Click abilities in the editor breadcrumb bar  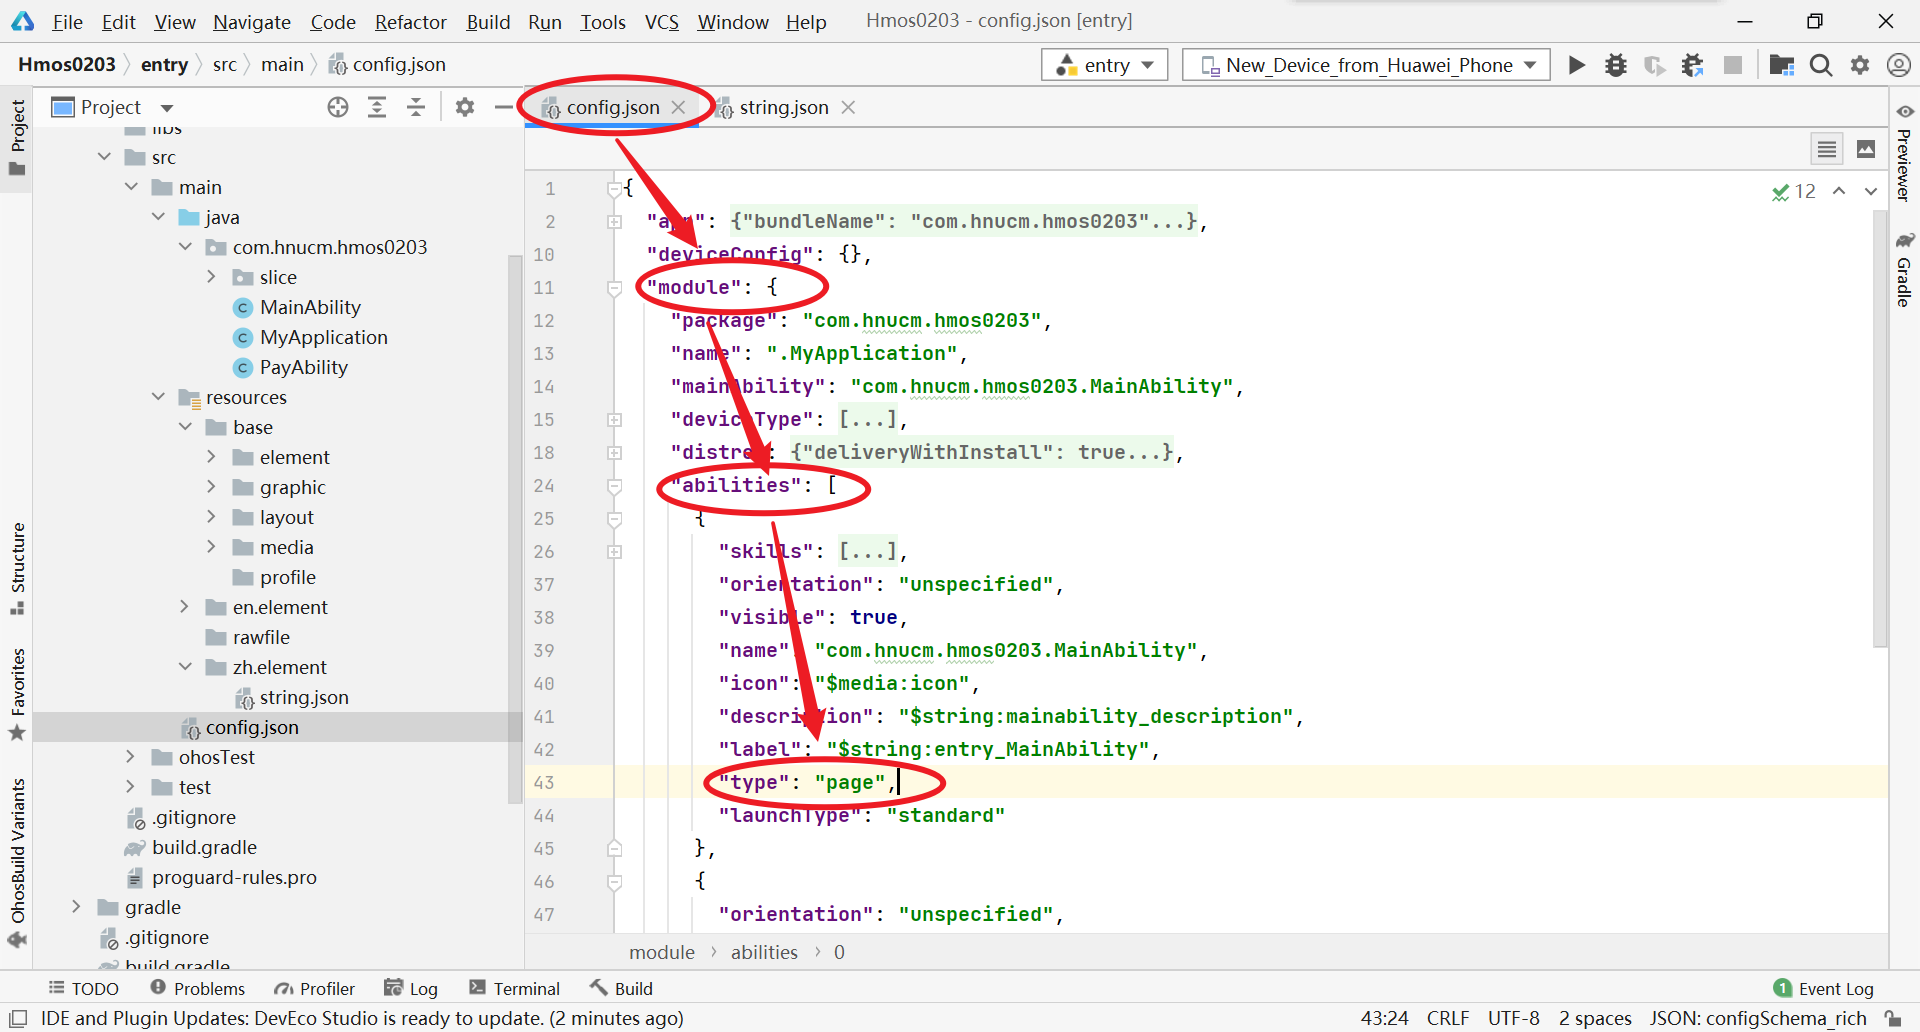(x=764, y=952)
